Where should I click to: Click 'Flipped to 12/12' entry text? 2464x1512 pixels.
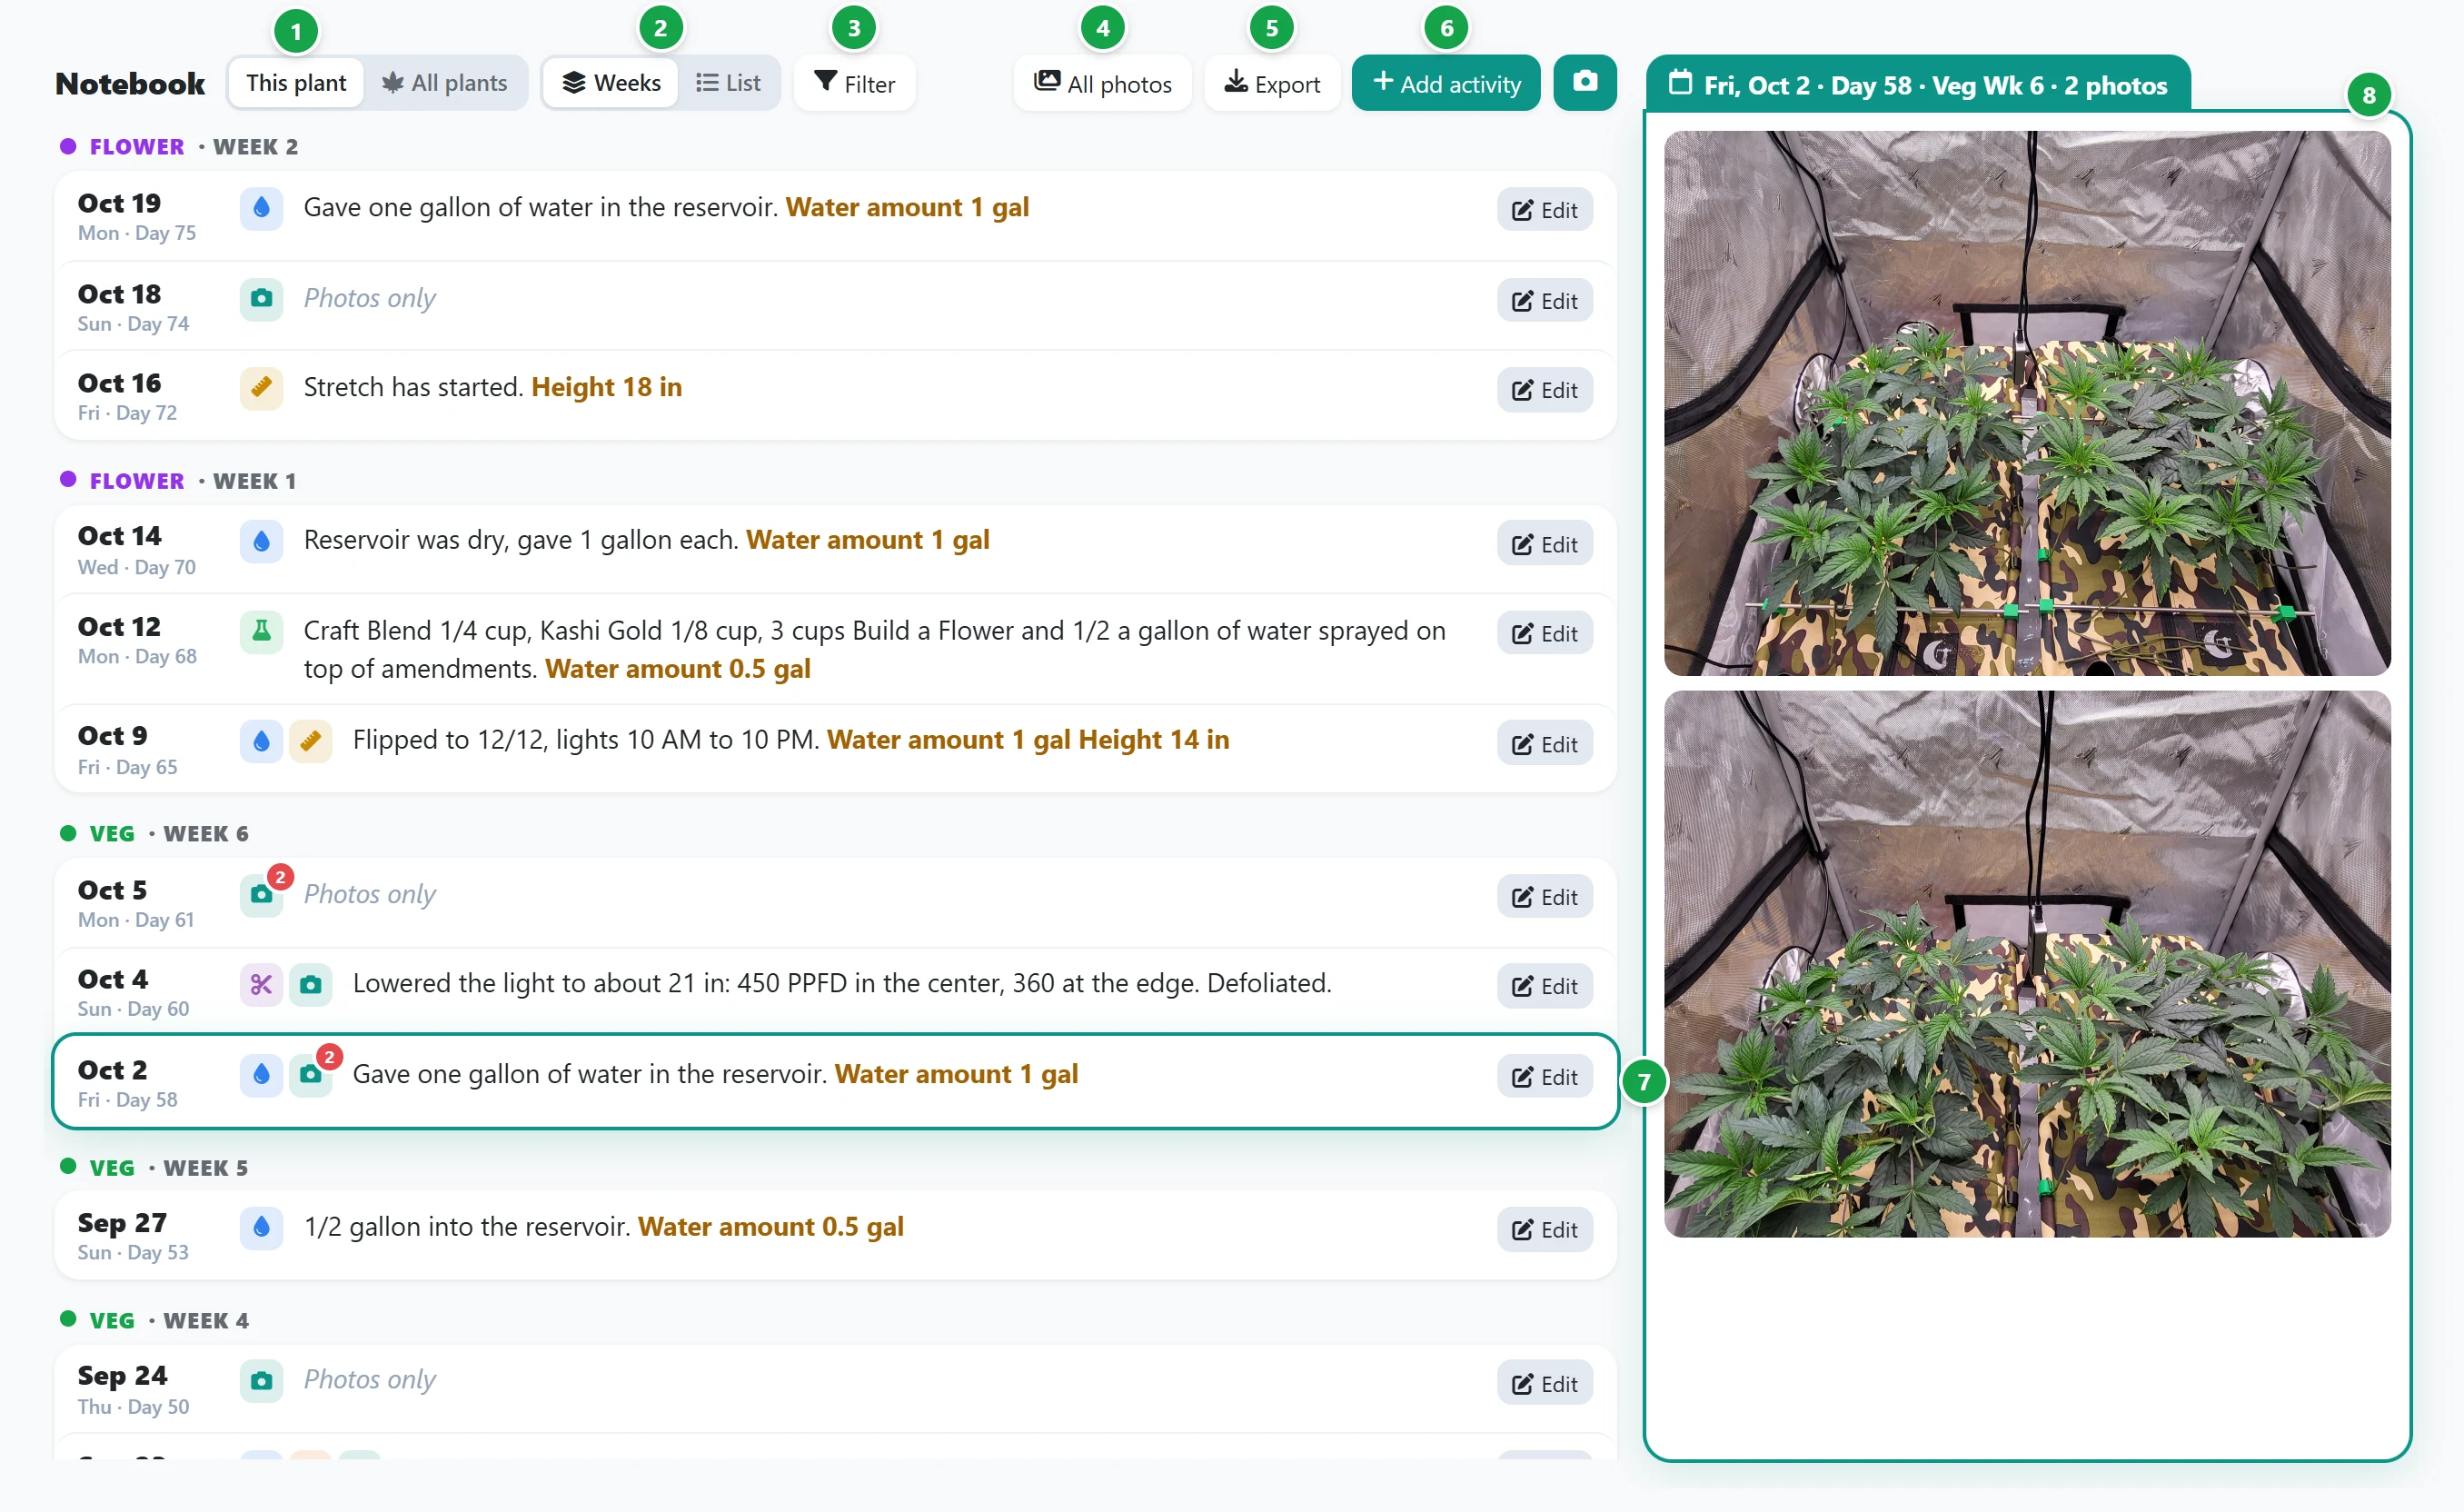[586, 740]
